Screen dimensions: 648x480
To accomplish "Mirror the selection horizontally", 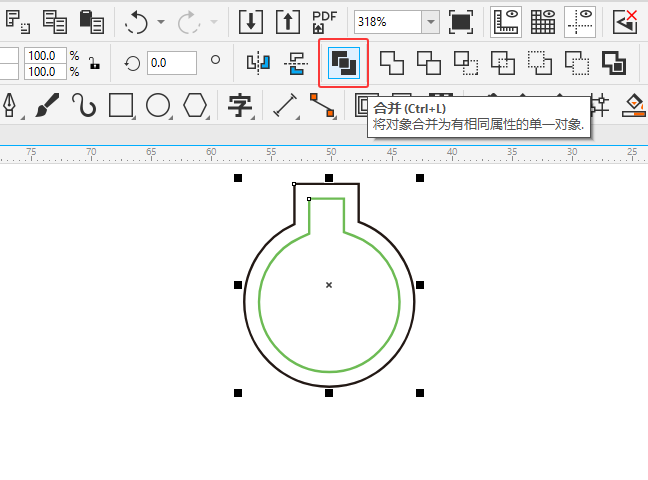I will coord(259,63).
